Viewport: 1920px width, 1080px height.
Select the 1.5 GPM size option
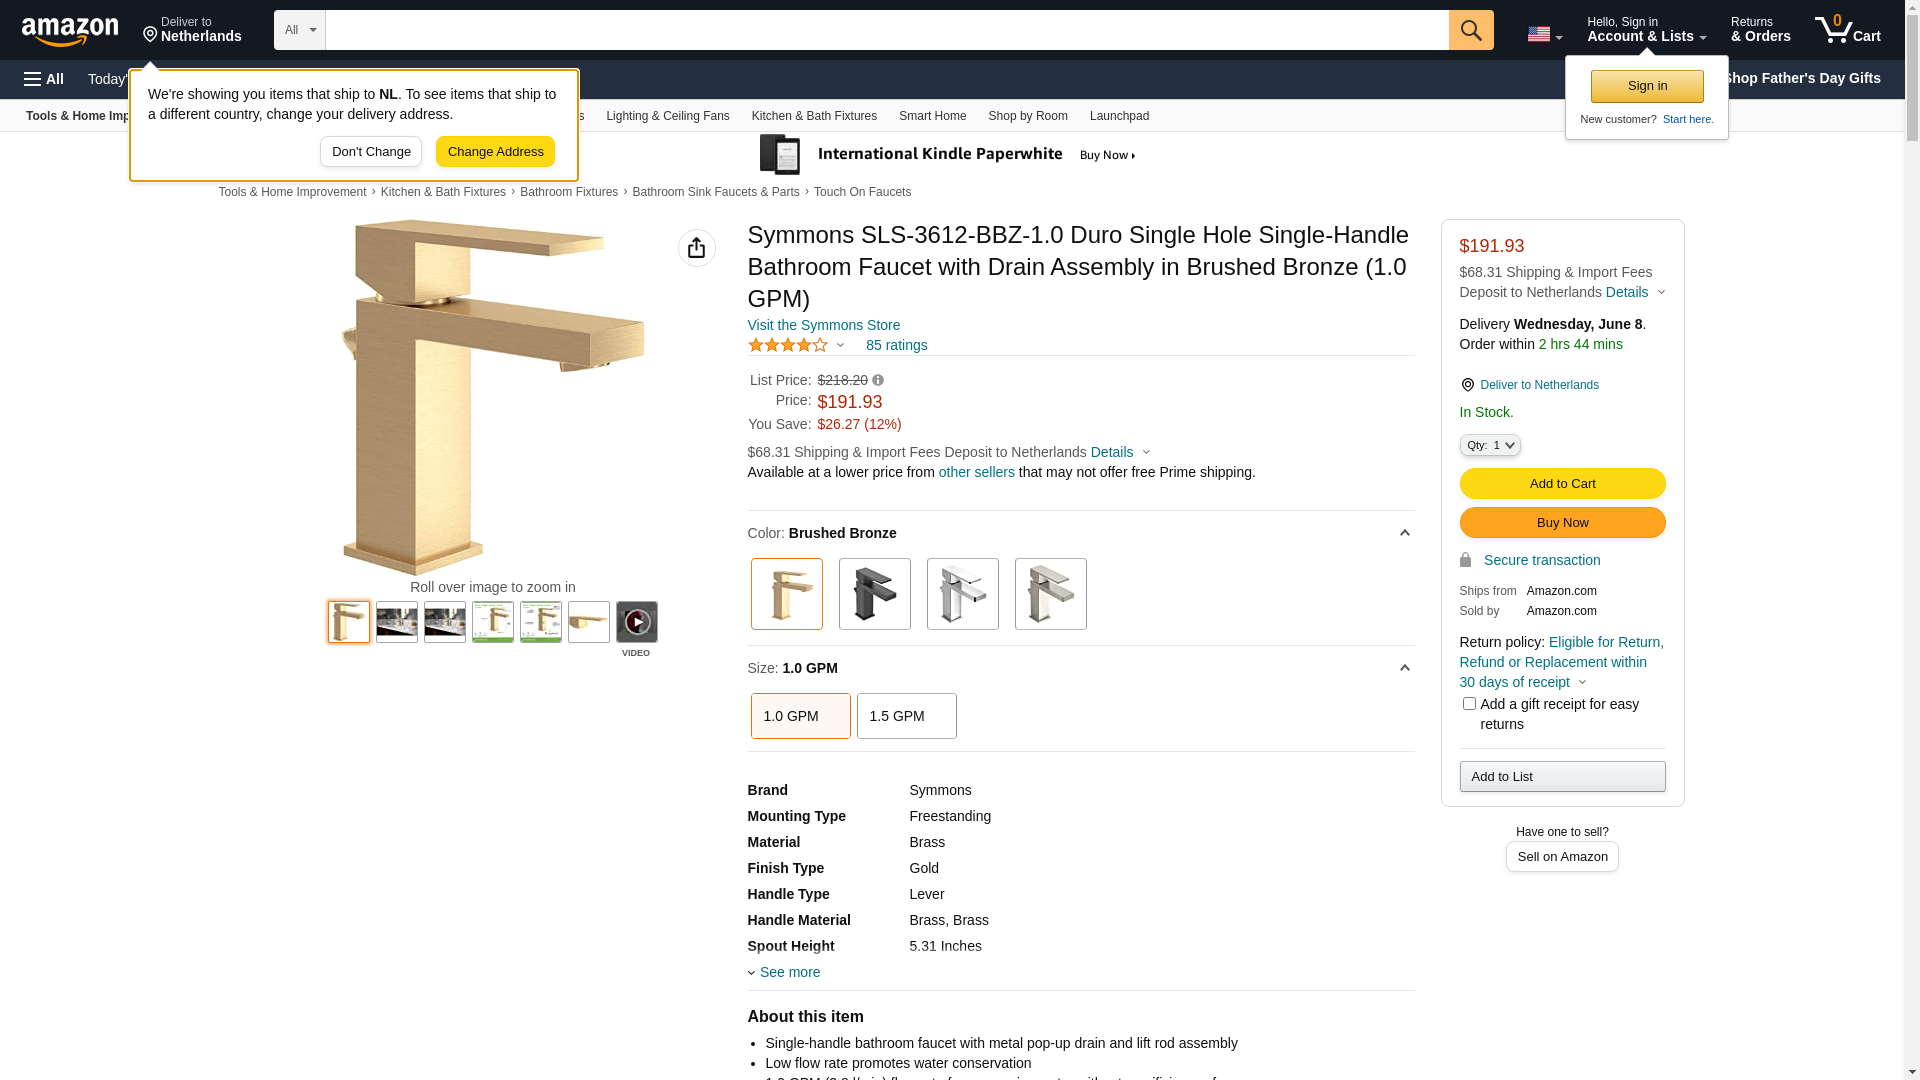tap(906, 716)
